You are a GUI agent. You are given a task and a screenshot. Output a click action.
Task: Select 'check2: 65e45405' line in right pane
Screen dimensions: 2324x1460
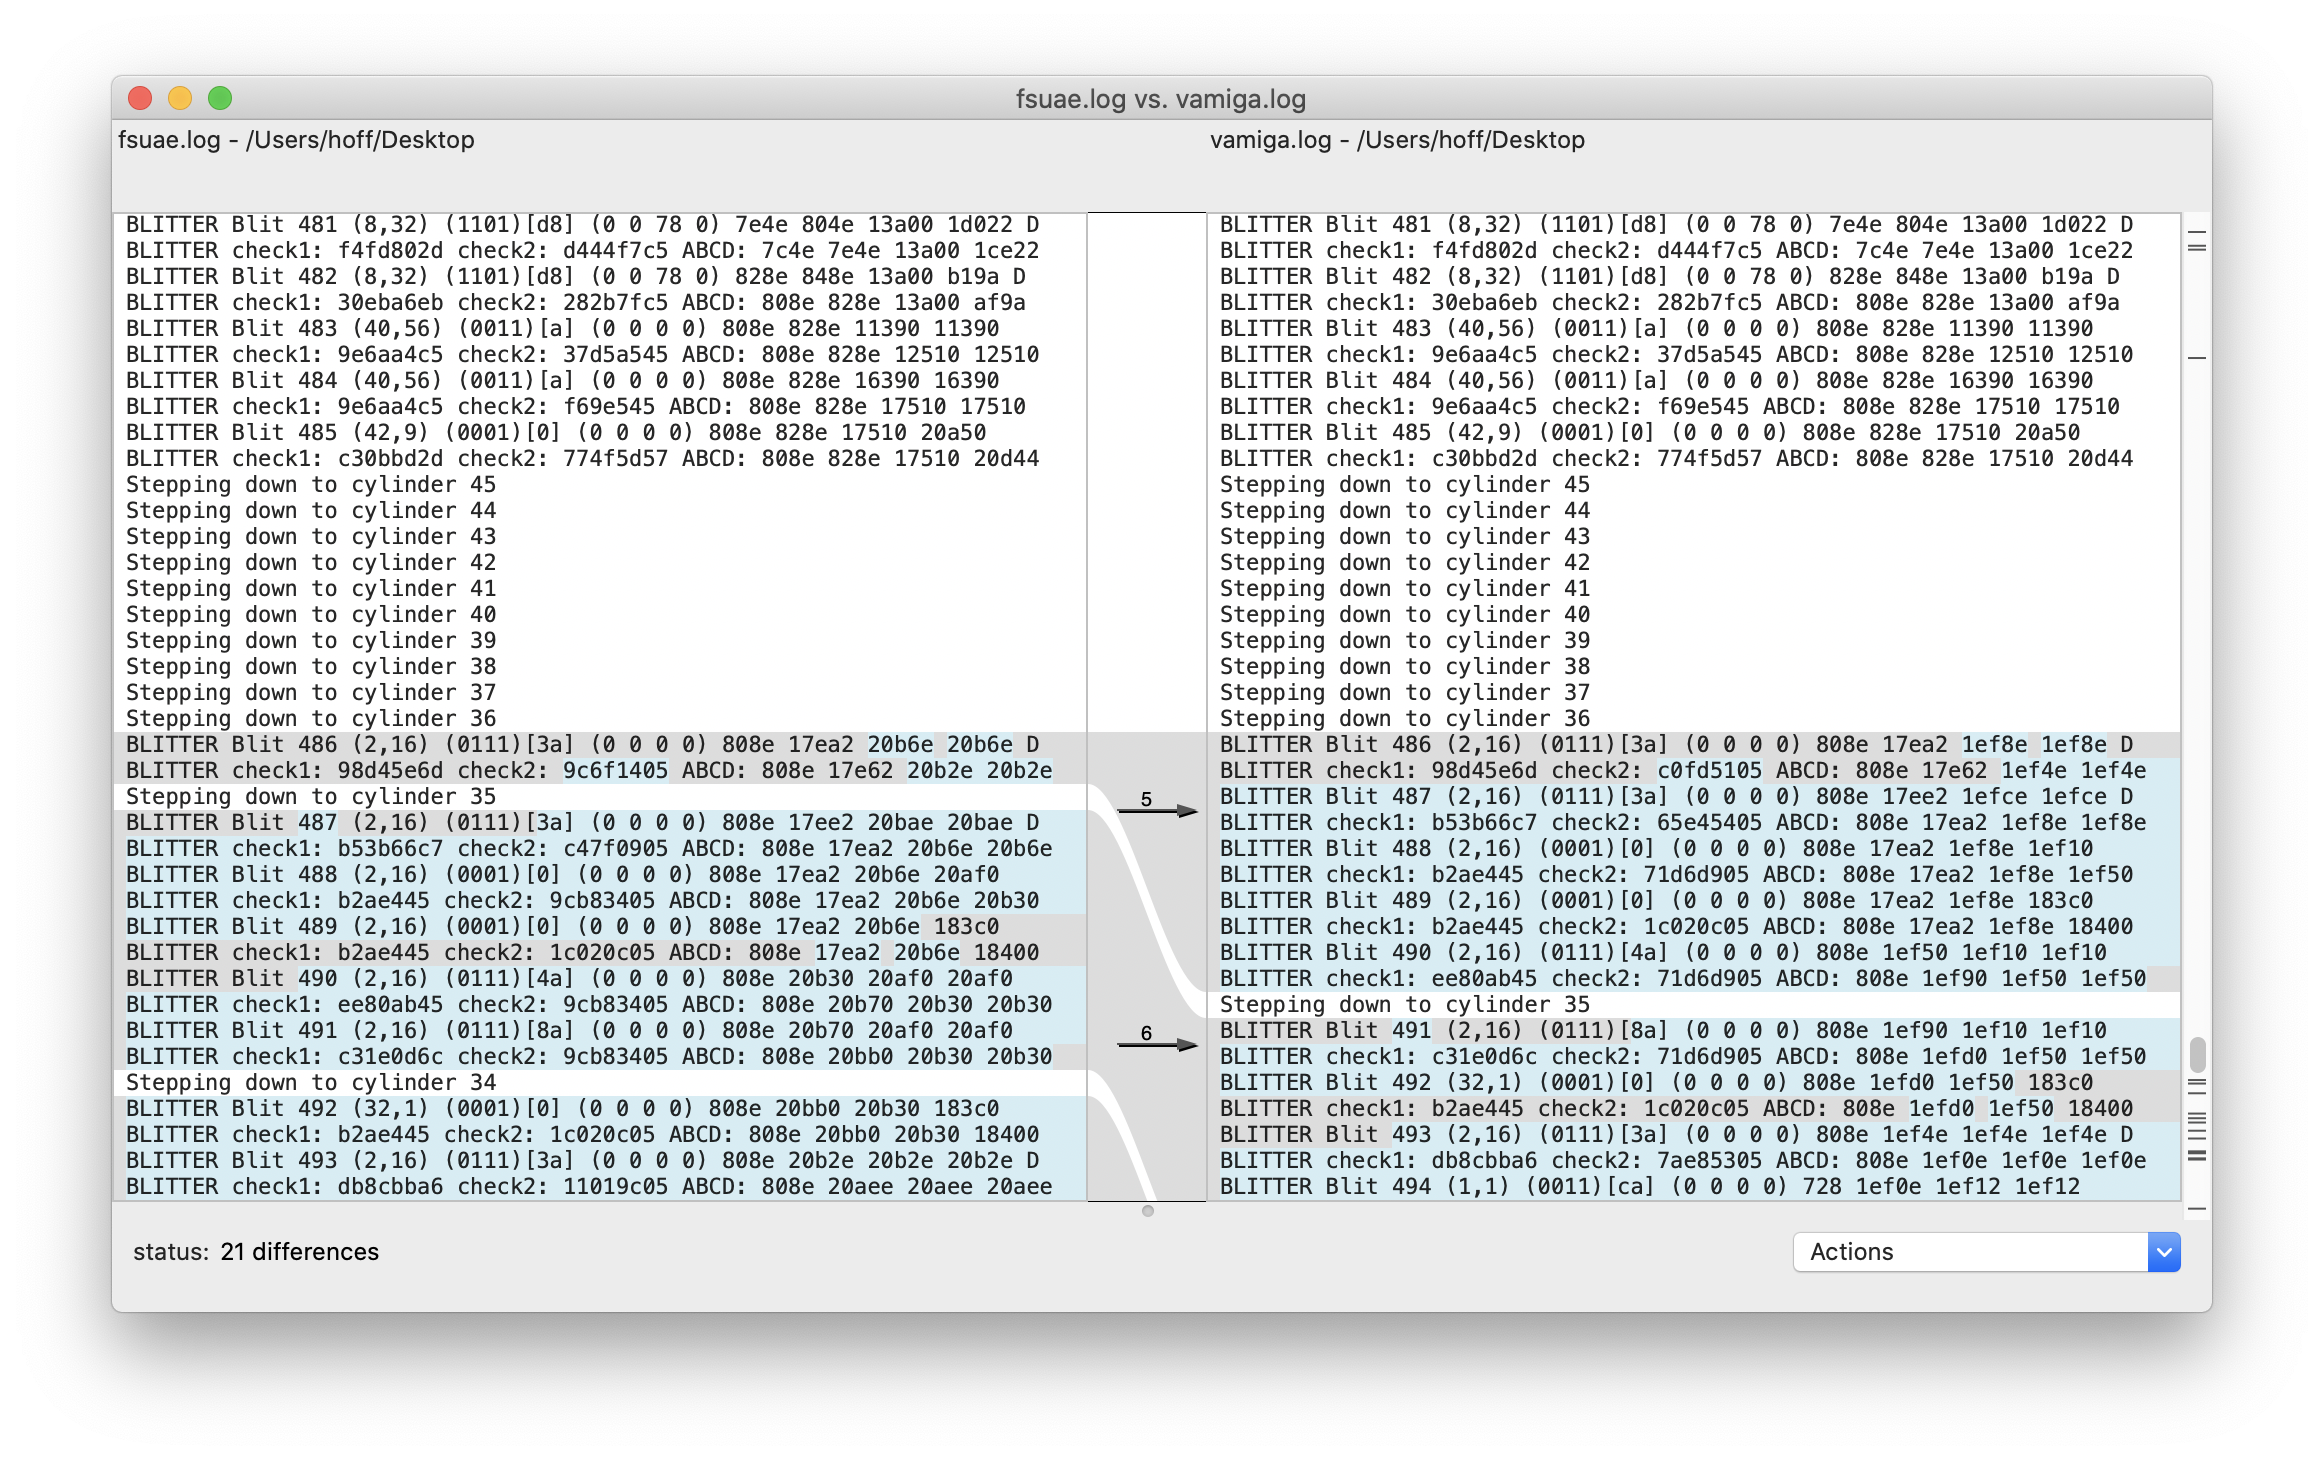pos(1683,823)
